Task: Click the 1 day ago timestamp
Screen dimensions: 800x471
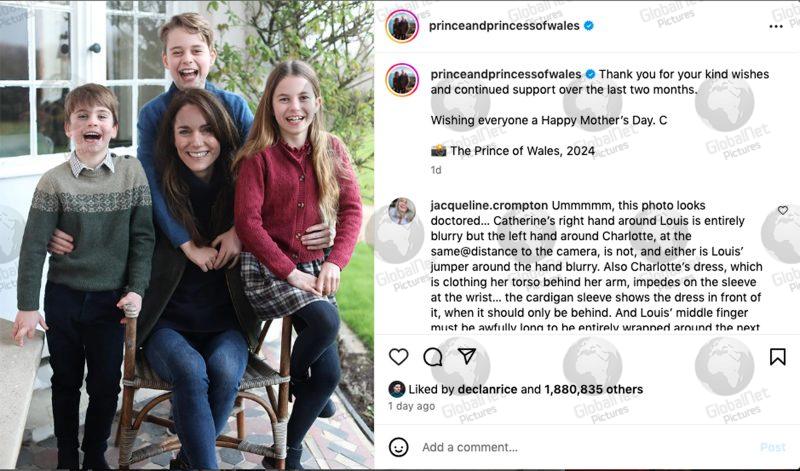Action: [411, 406]
